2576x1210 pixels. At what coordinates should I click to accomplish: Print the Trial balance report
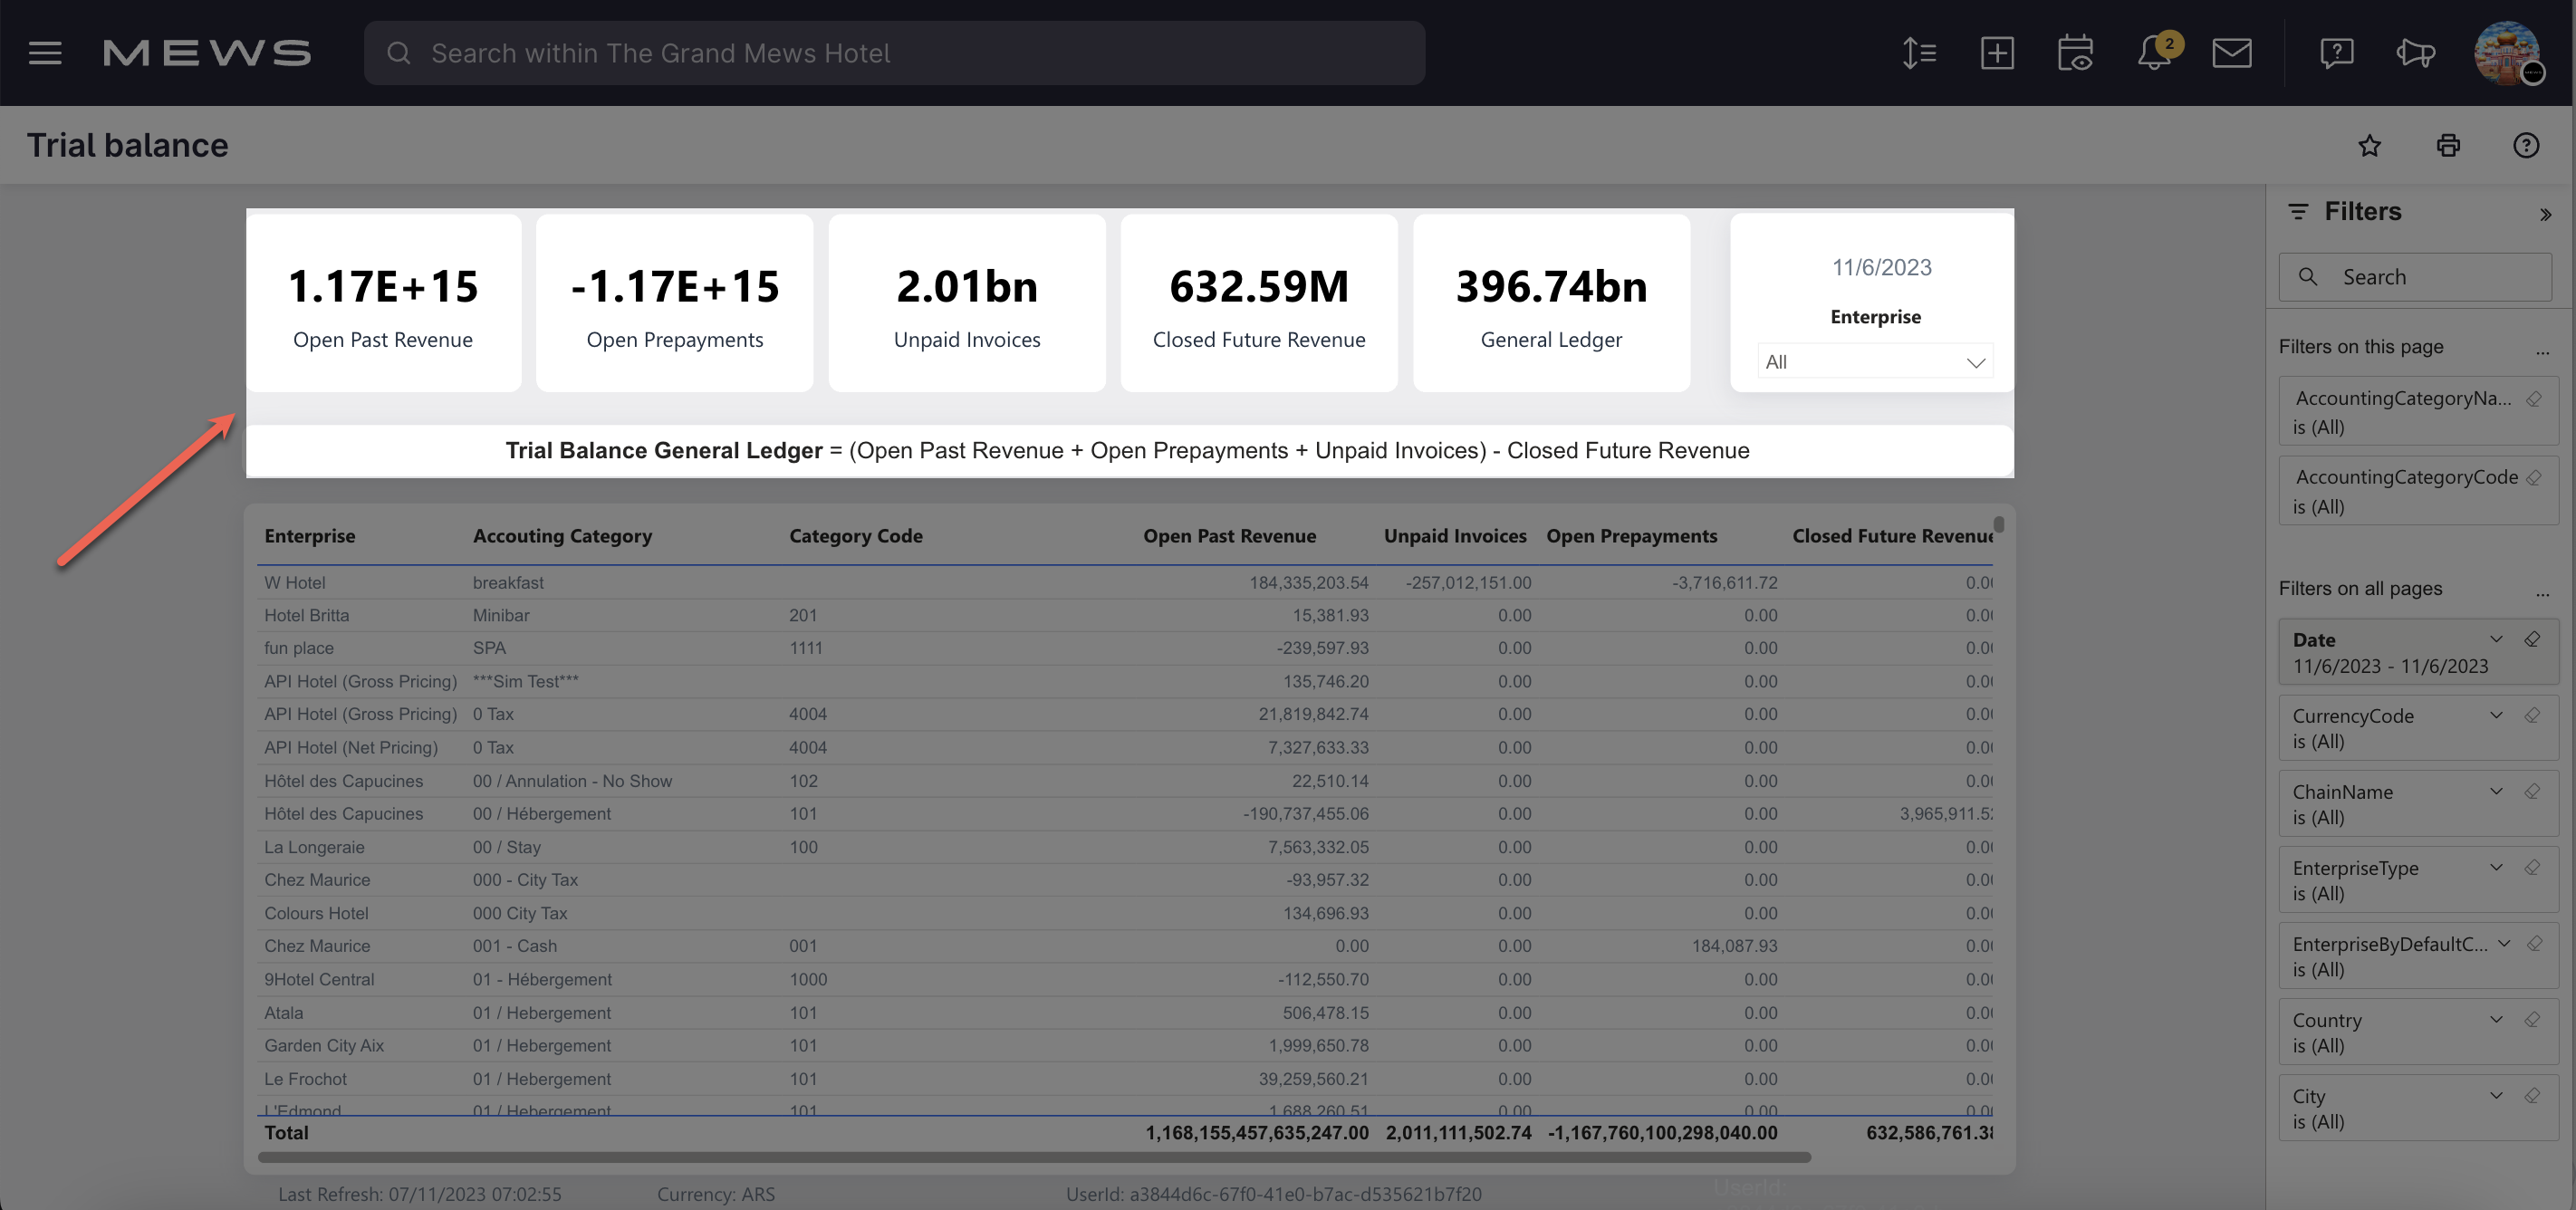pyautogui.click(x=2448, y=146)
